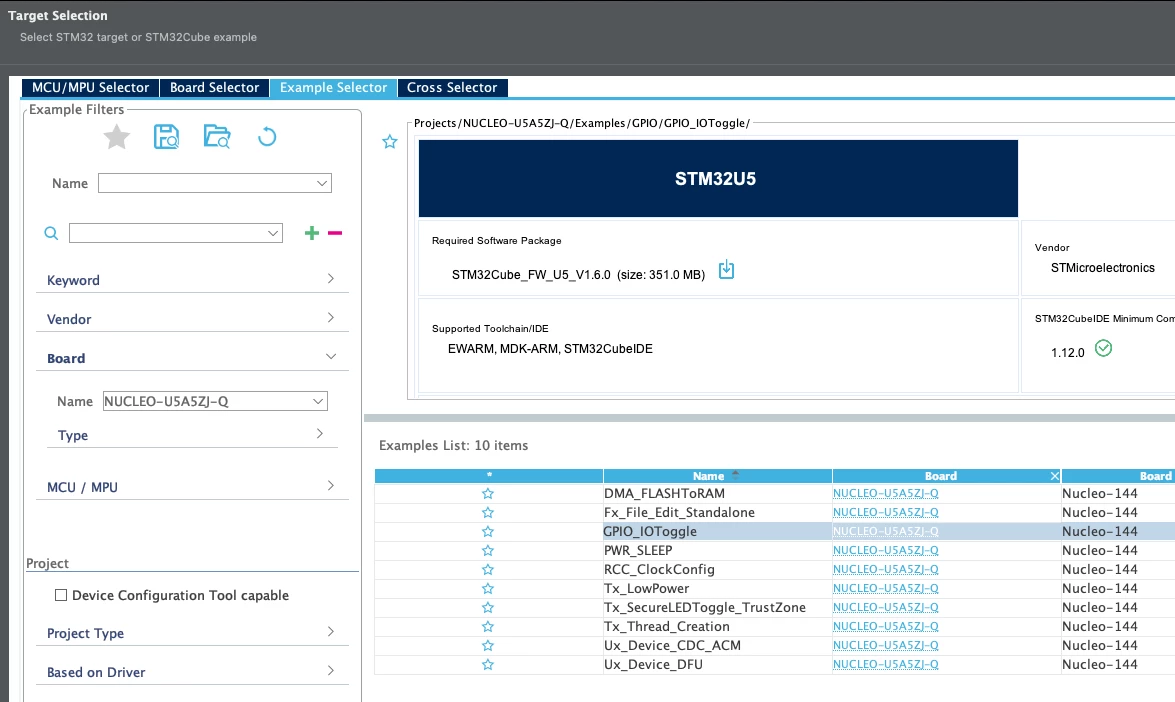Expand the Project Type filter section
Image resolution: width=1175 pixels, height=702 pixels.
point(192,632)
